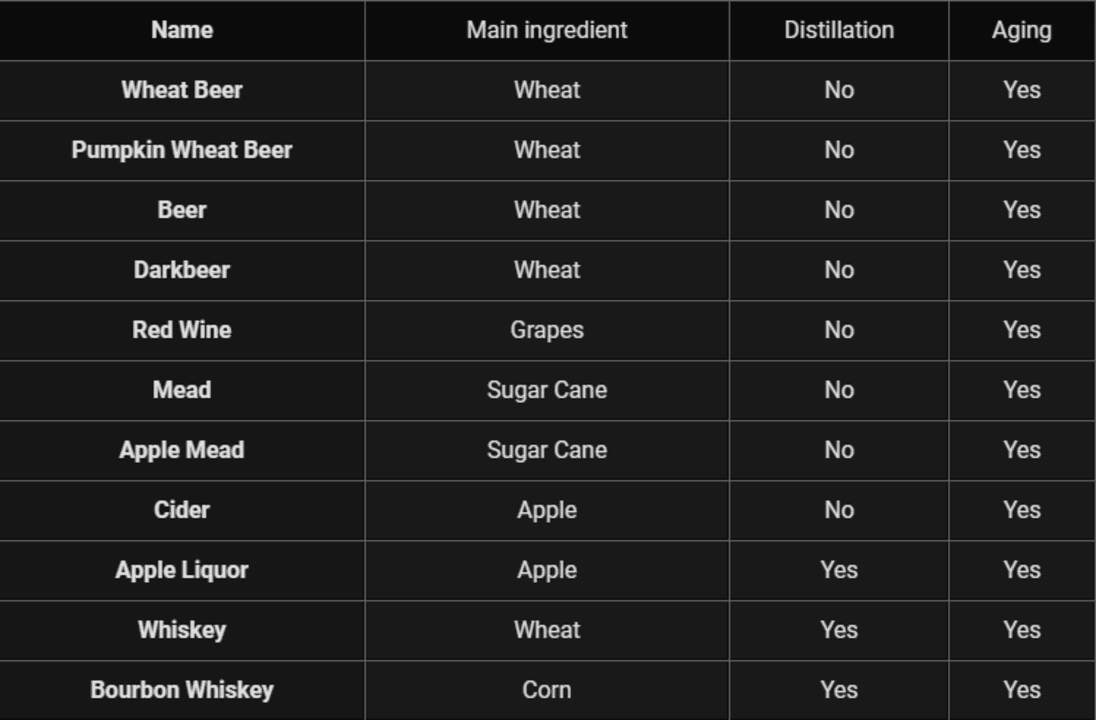Click the Main ingredient column header
The image size is (1096, 720).
point(547,30)
